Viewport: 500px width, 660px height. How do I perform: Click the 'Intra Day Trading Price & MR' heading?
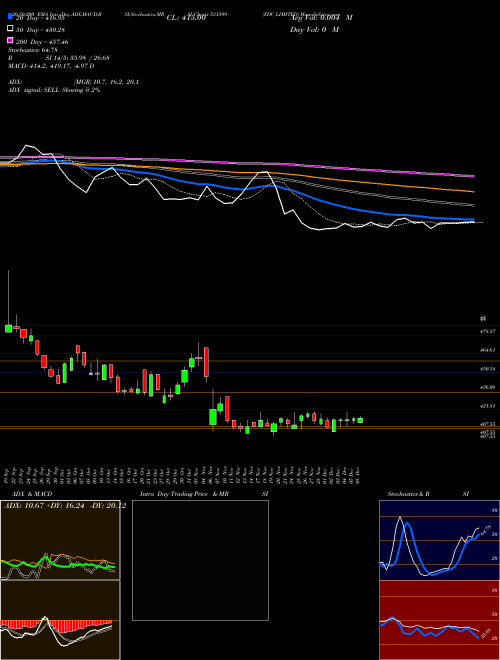184,494
